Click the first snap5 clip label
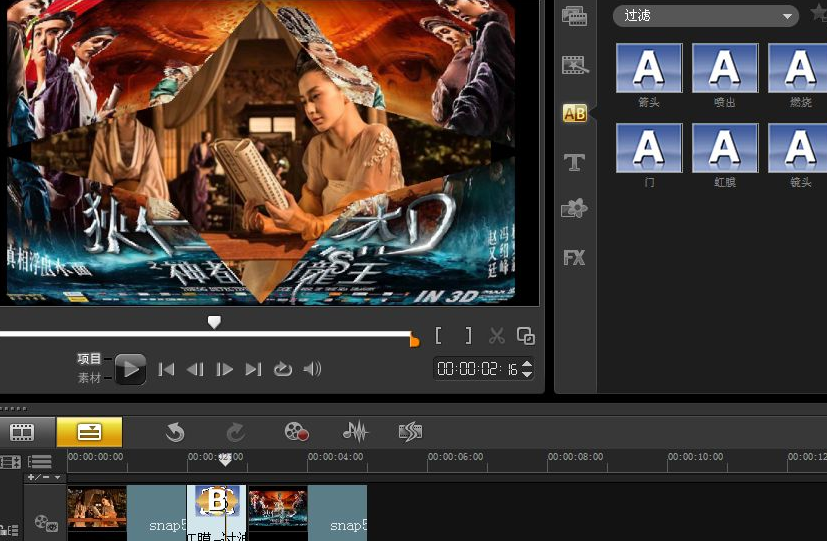 (167, 525)
